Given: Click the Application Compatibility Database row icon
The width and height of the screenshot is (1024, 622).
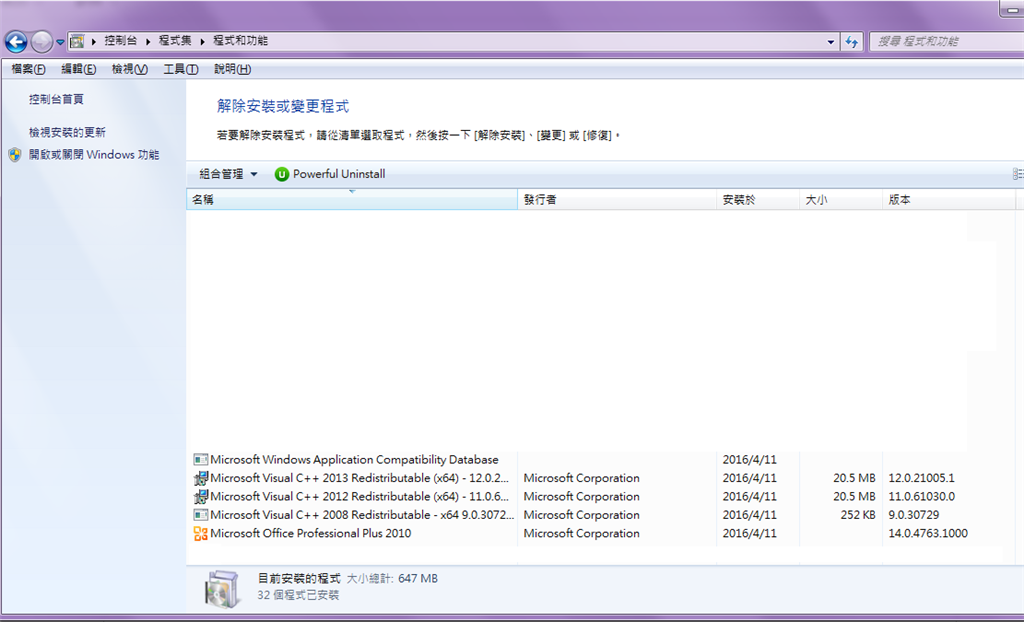Looking at the screenshot, I should click(x=200, y=460).
